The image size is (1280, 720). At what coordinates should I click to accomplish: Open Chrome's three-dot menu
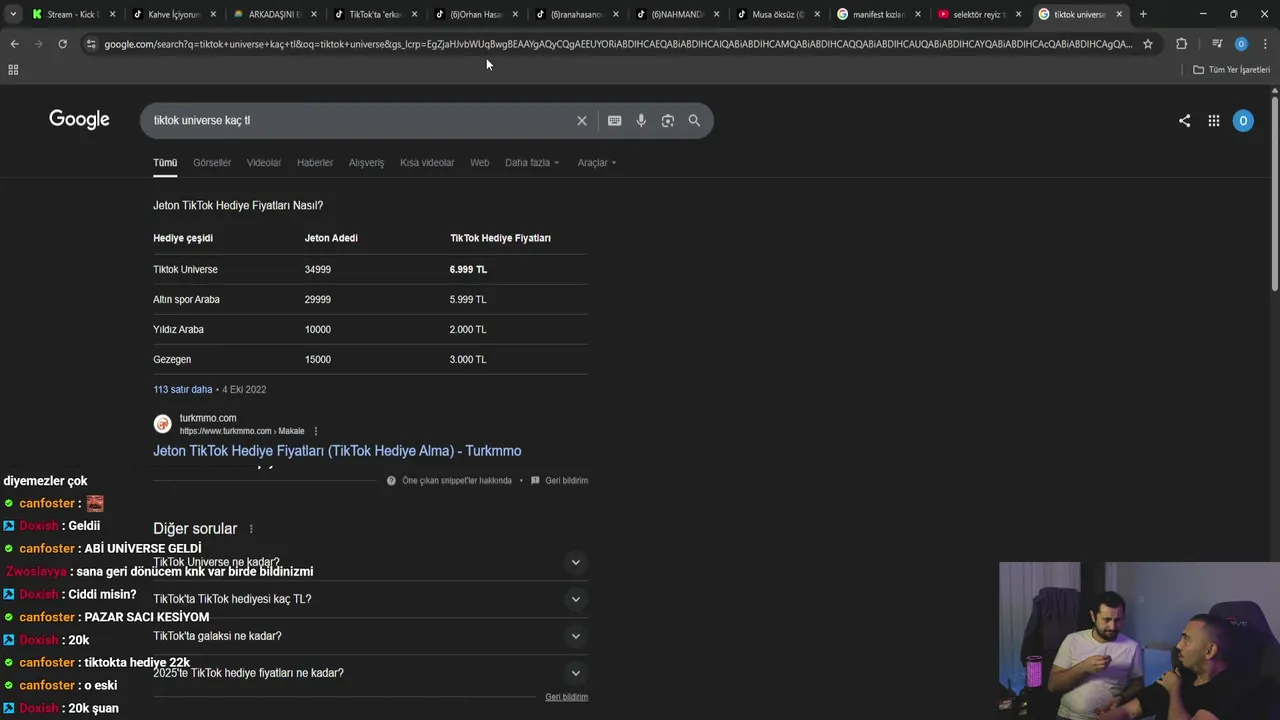(x=1265, y=44)
